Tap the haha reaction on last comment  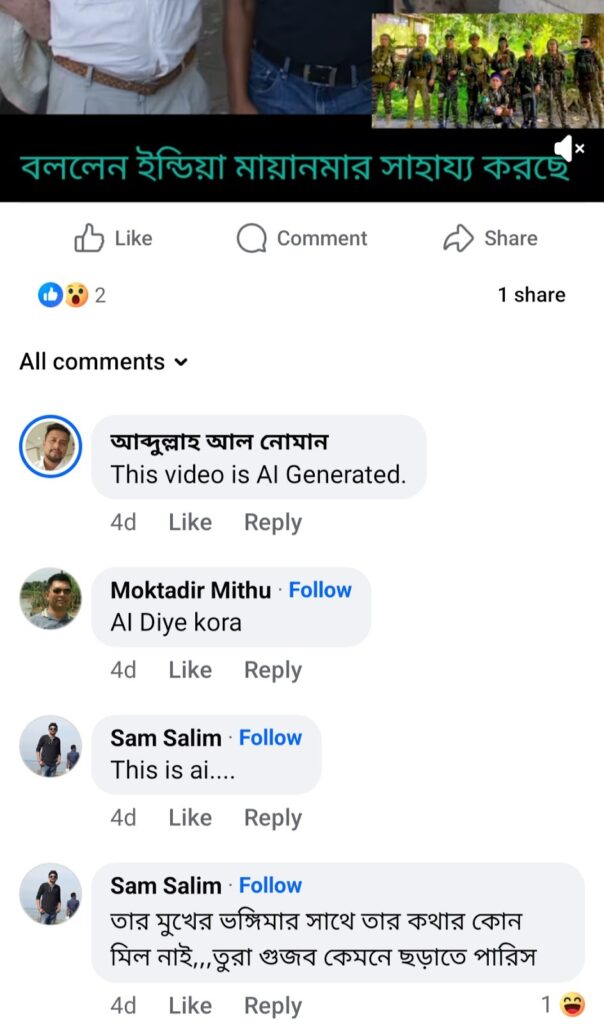coord(572,1004)
